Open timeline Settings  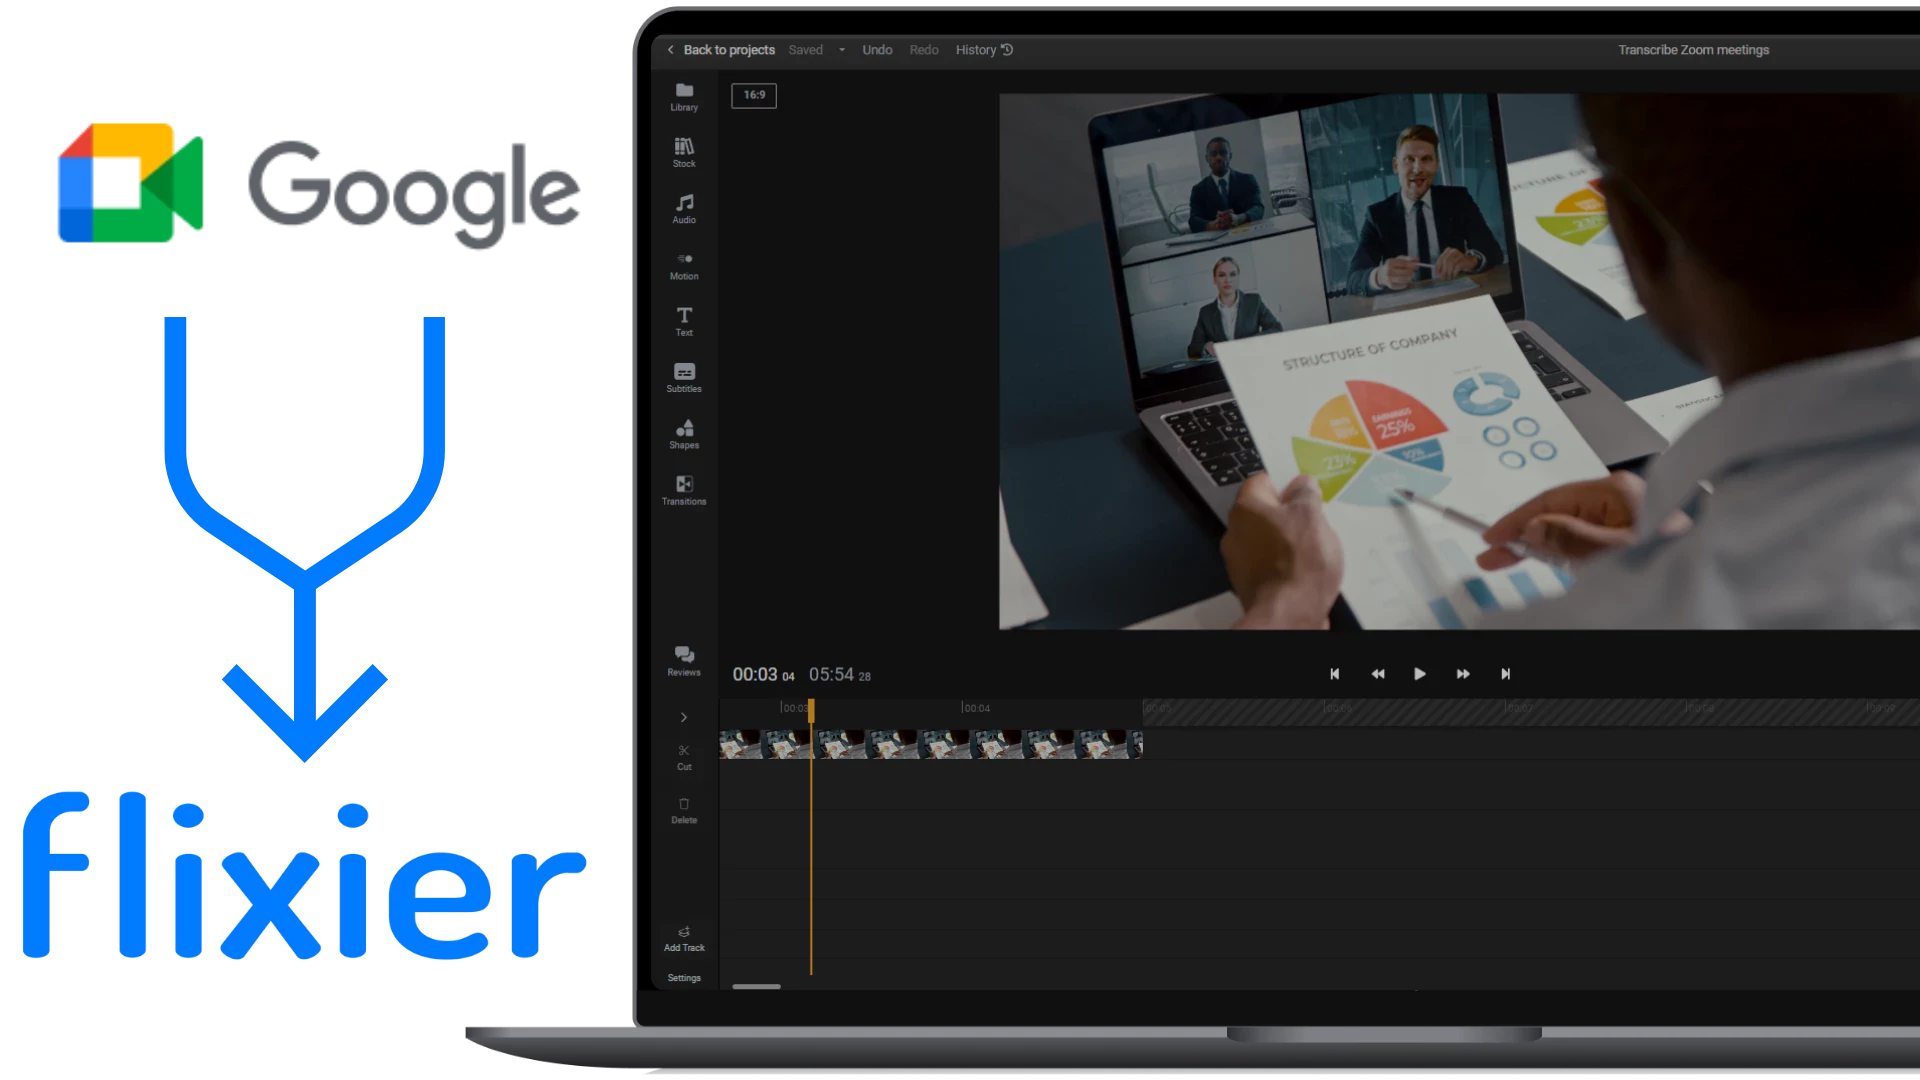click(x=684, y=978)
